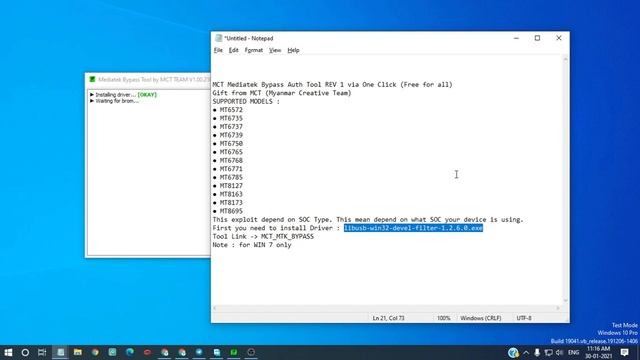Click 'Windows (CRLF)' in status bar
The image size is (640, 360).
(480, 318)
